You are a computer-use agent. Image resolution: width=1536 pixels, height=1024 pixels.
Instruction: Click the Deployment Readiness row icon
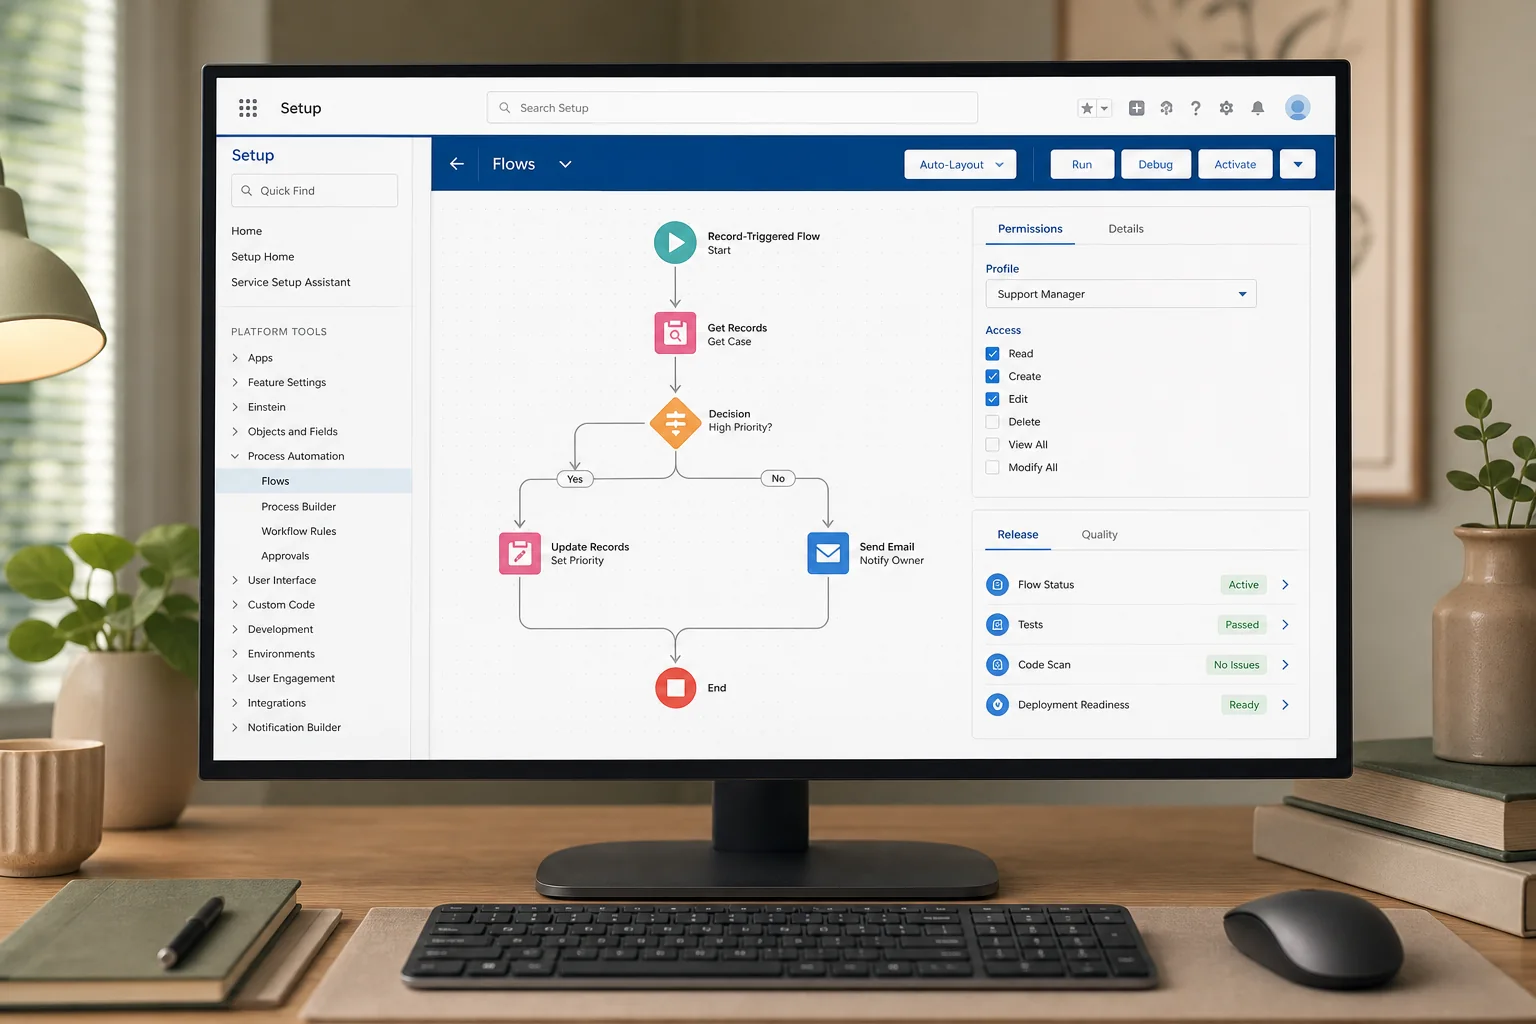(x=997, y=705)
